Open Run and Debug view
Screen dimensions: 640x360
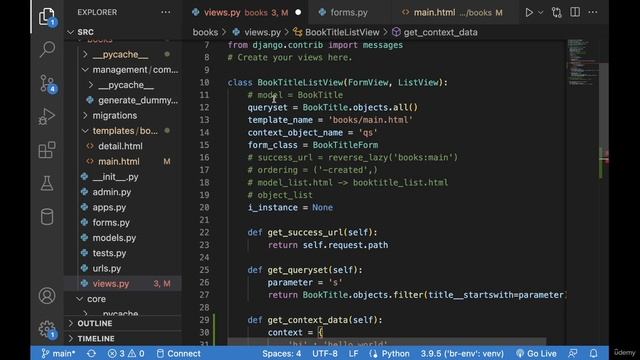(47, 117)
